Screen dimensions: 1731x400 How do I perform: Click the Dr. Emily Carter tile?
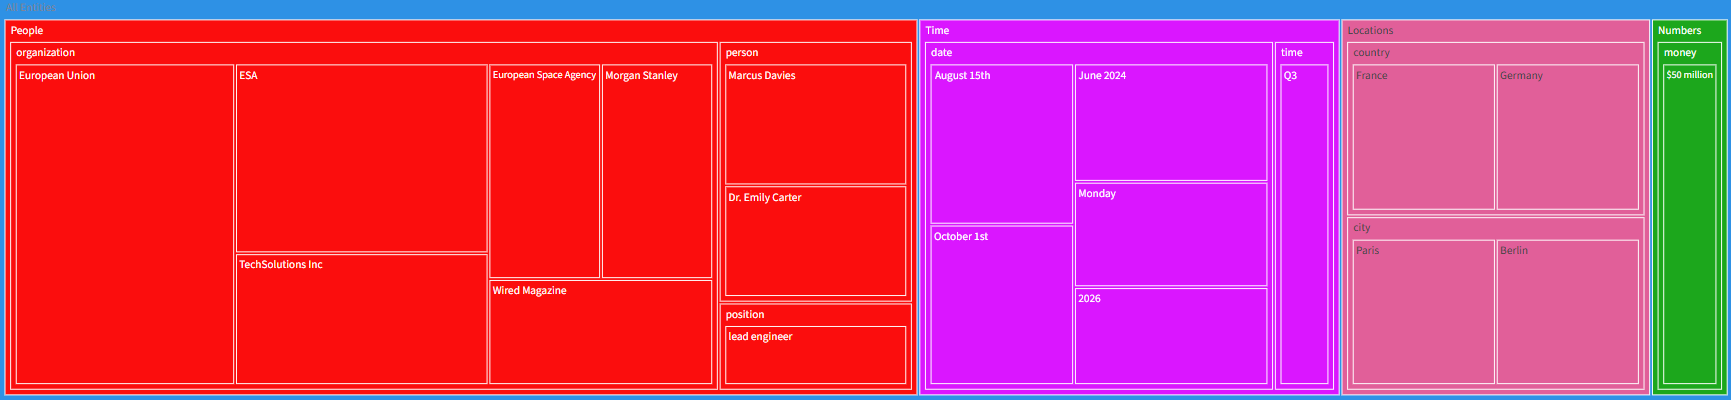[x=816, y=241]
